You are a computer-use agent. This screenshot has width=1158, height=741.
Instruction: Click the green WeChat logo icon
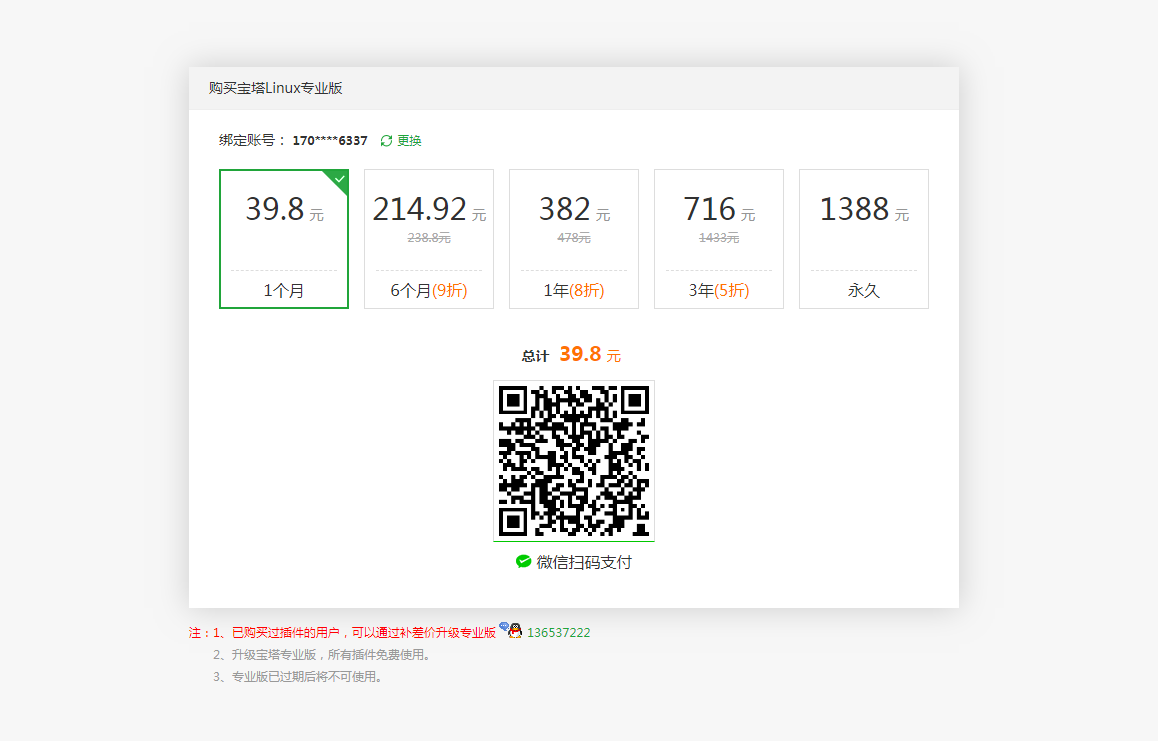tap(523, 561)
